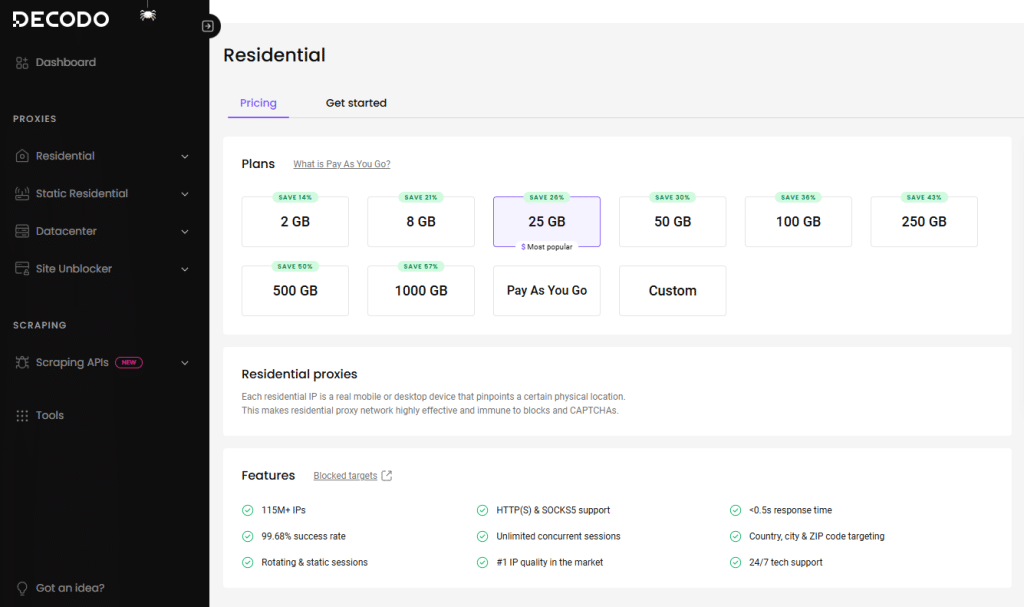Click the Dashboard grid icon
This screenshot has width=1024, height=607.
(22, 63)
